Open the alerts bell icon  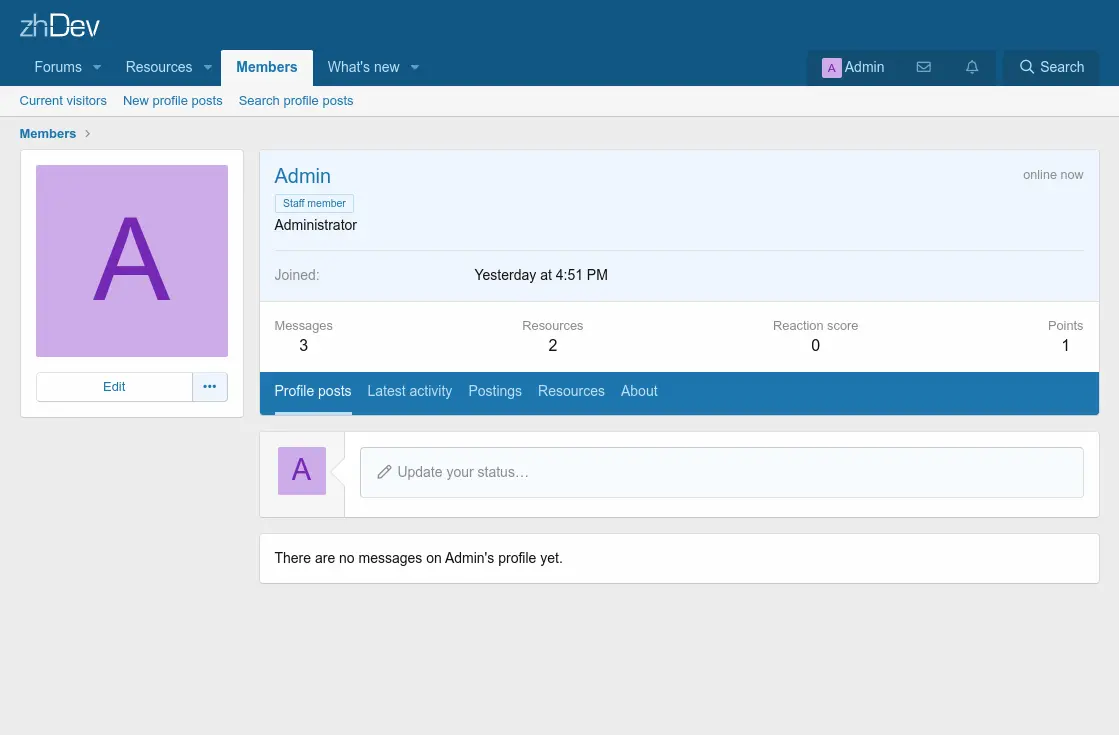coord(971,67)
